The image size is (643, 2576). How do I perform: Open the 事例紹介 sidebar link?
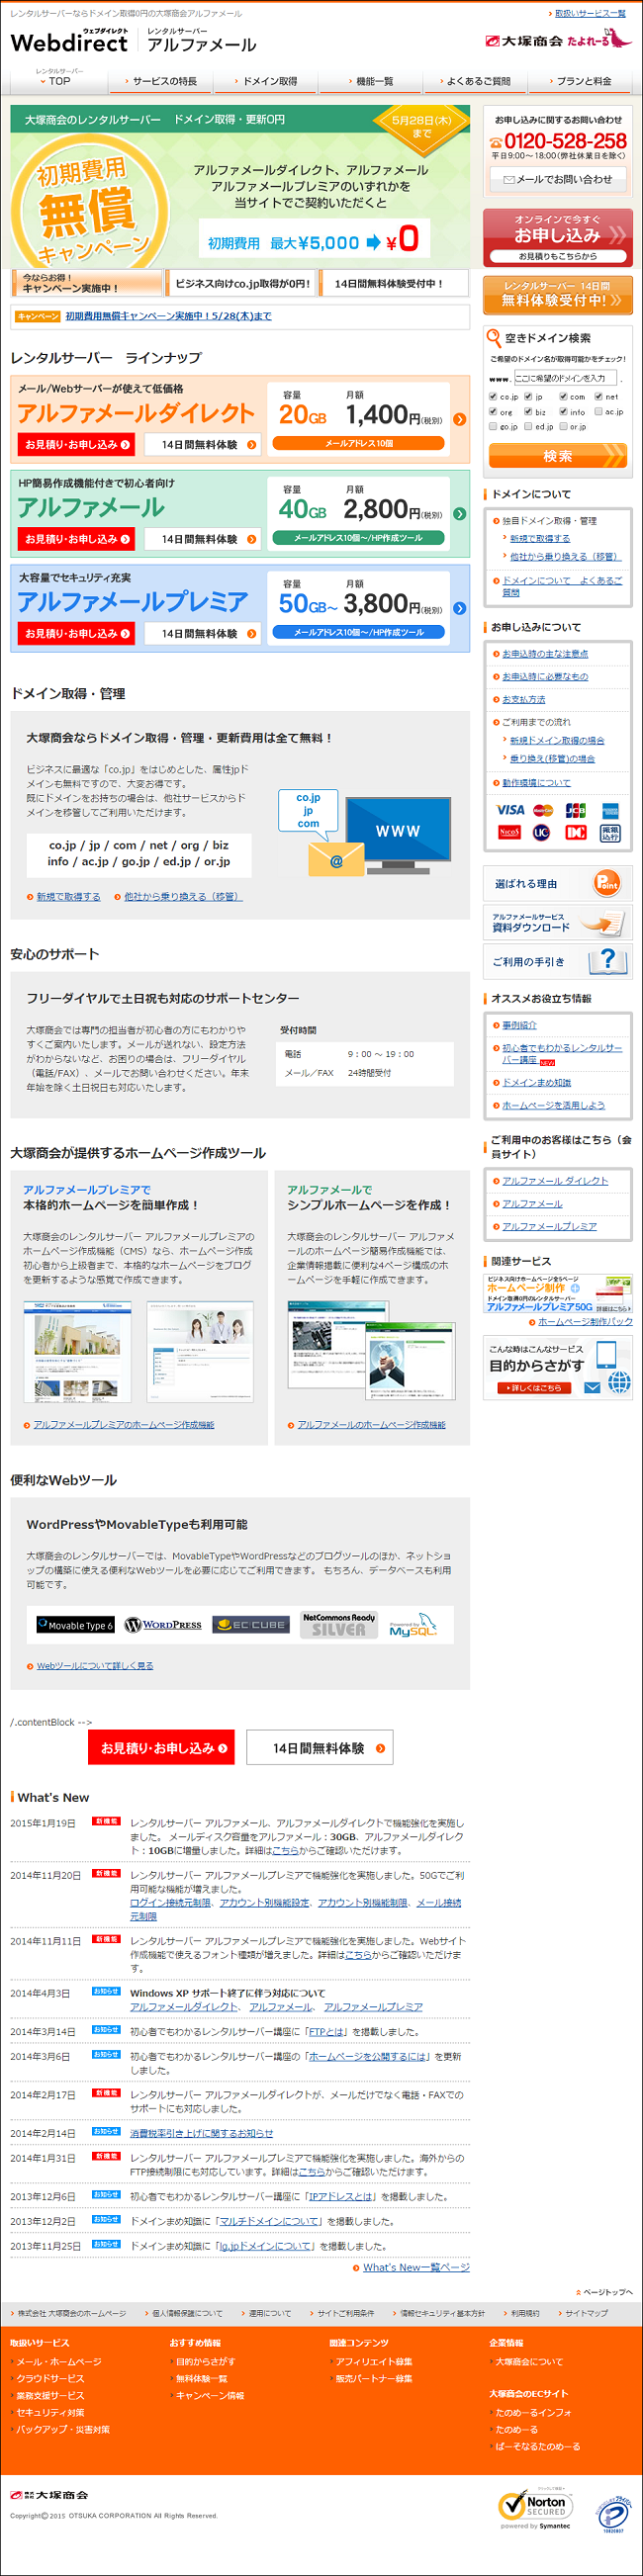519,1025
